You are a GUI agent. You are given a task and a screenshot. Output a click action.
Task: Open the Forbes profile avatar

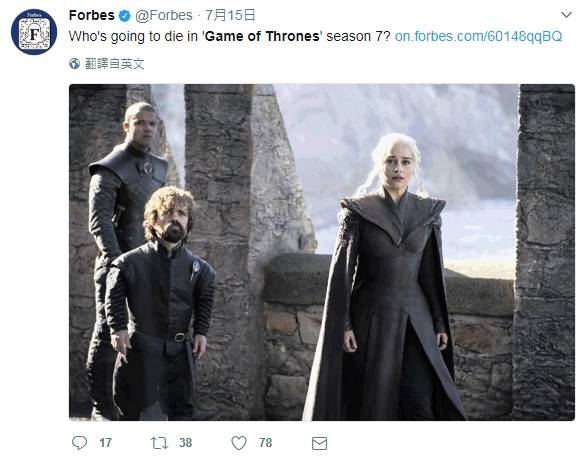34,32
